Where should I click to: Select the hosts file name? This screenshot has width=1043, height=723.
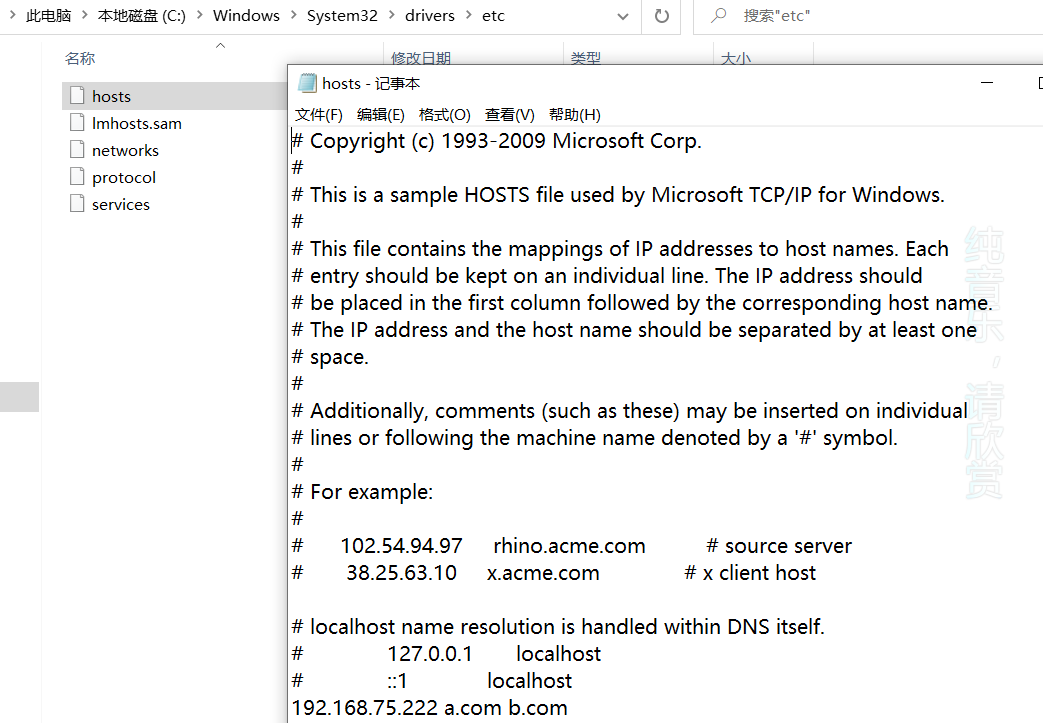111,96
